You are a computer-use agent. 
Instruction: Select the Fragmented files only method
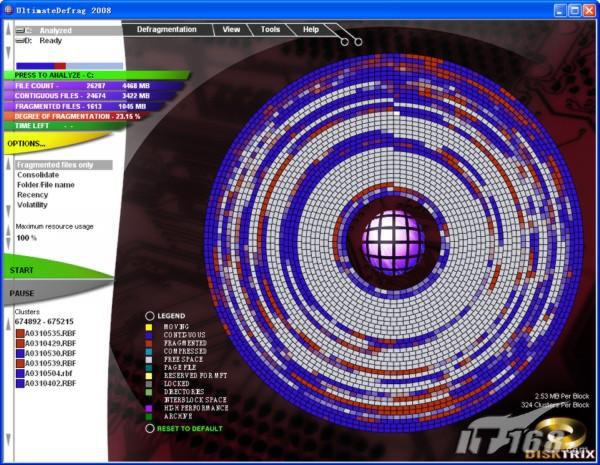(x=64, y=165)
